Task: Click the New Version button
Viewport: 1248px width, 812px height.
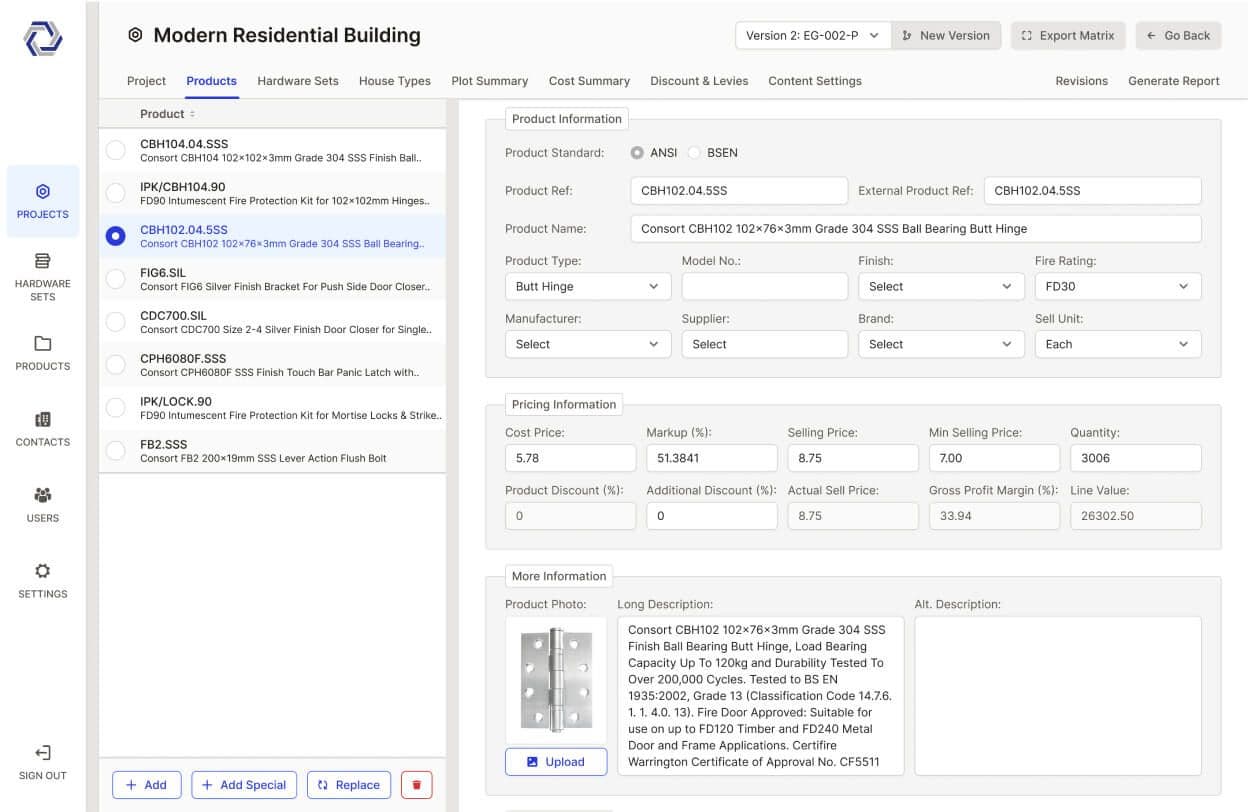Action: coord(946,35)
